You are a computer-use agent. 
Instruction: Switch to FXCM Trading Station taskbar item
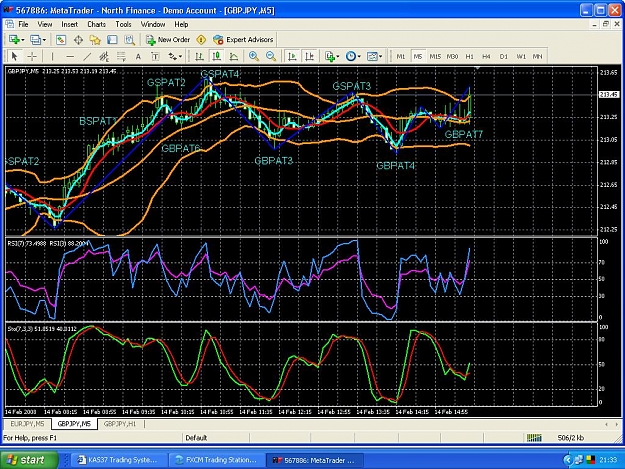coord(215,460)
